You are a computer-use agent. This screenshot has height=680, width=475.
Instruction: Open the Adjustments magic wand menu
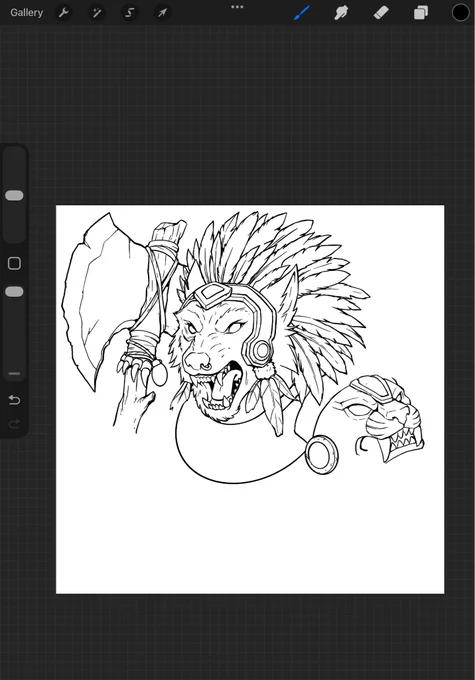point(96,13)
